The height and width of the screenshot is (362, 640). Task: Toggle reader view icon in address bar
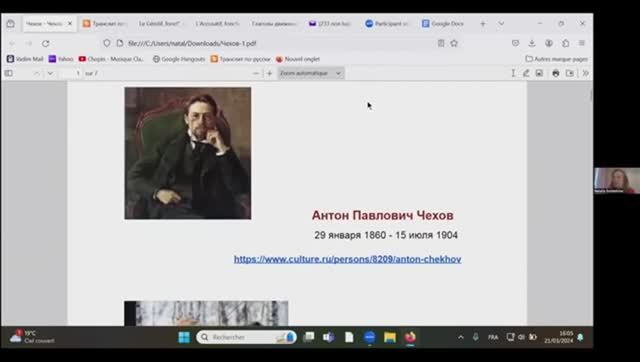click(441, 43)
